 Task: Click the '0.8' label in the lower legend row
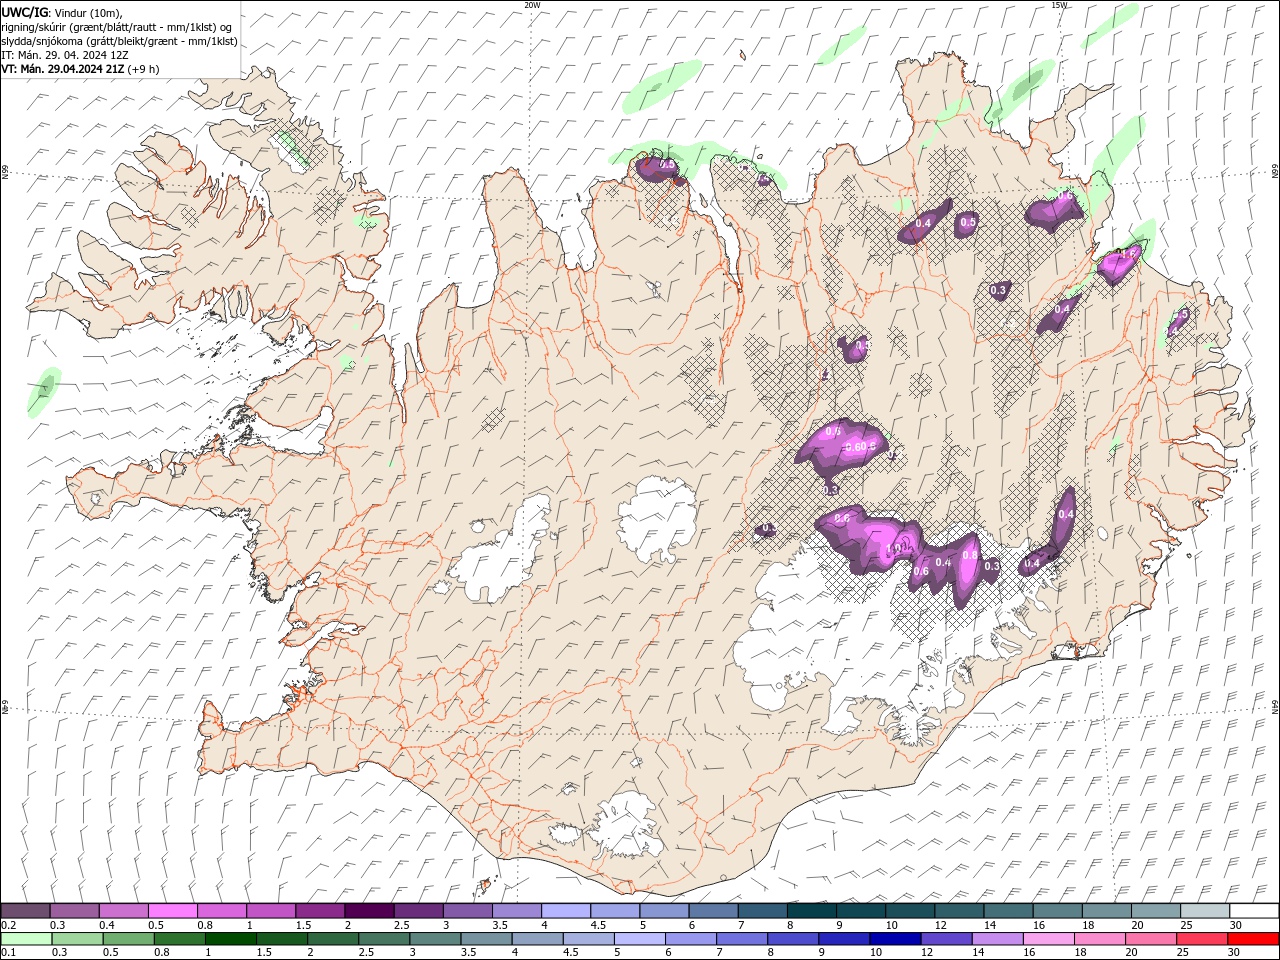coord(161,954)
